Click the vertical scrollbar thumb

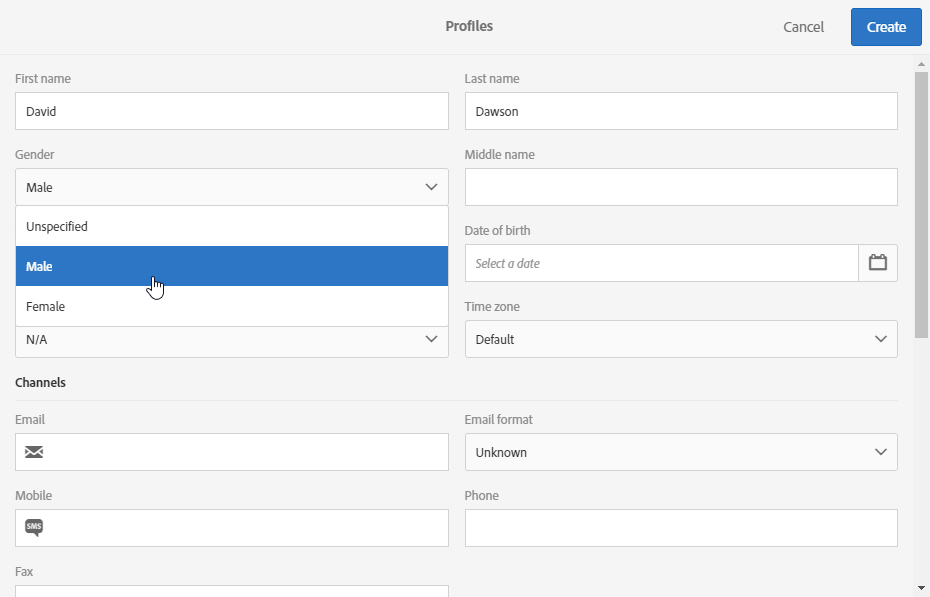coord(921,205)
